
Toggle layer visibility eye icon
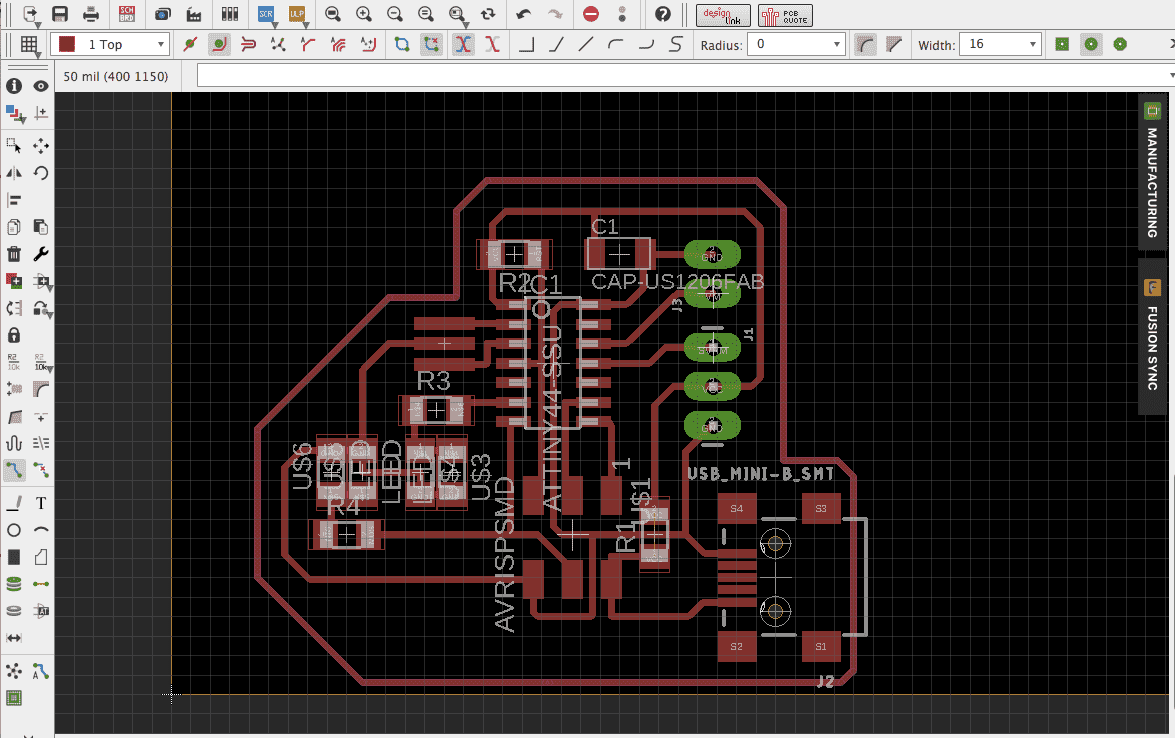click(41, 86)
